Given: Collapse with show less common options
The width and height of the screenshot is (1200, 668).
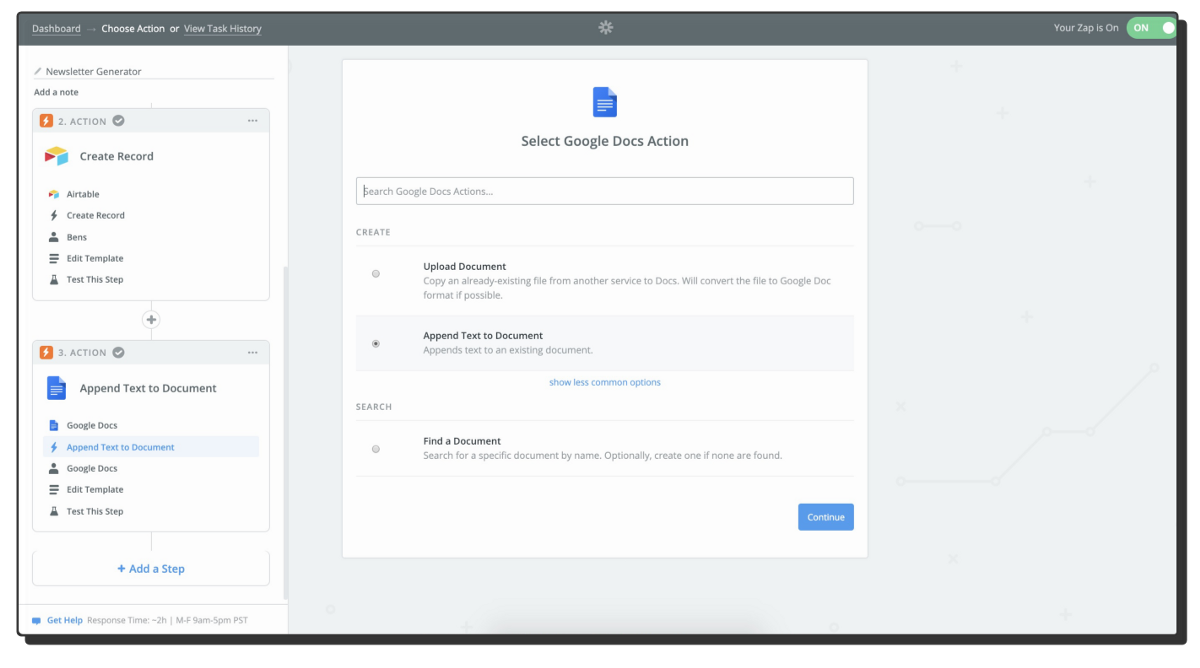Looking at the screenshot, I should (x=605, y=382).
